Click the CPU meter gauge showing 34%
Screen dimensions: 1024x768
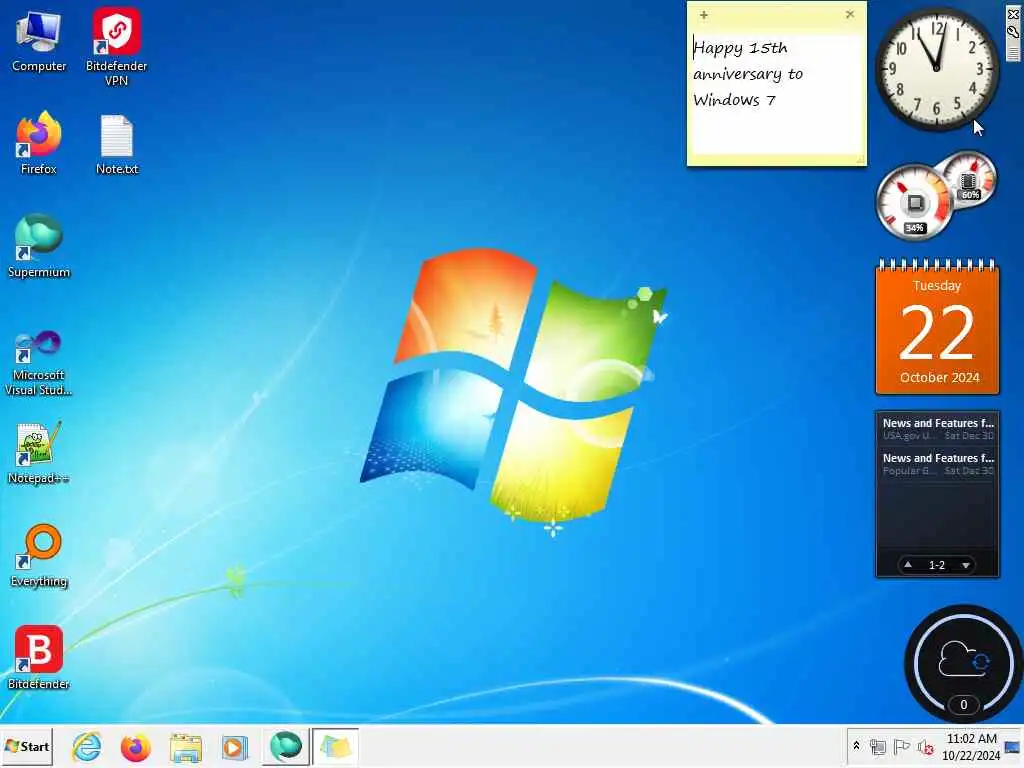tap(914, 202)
